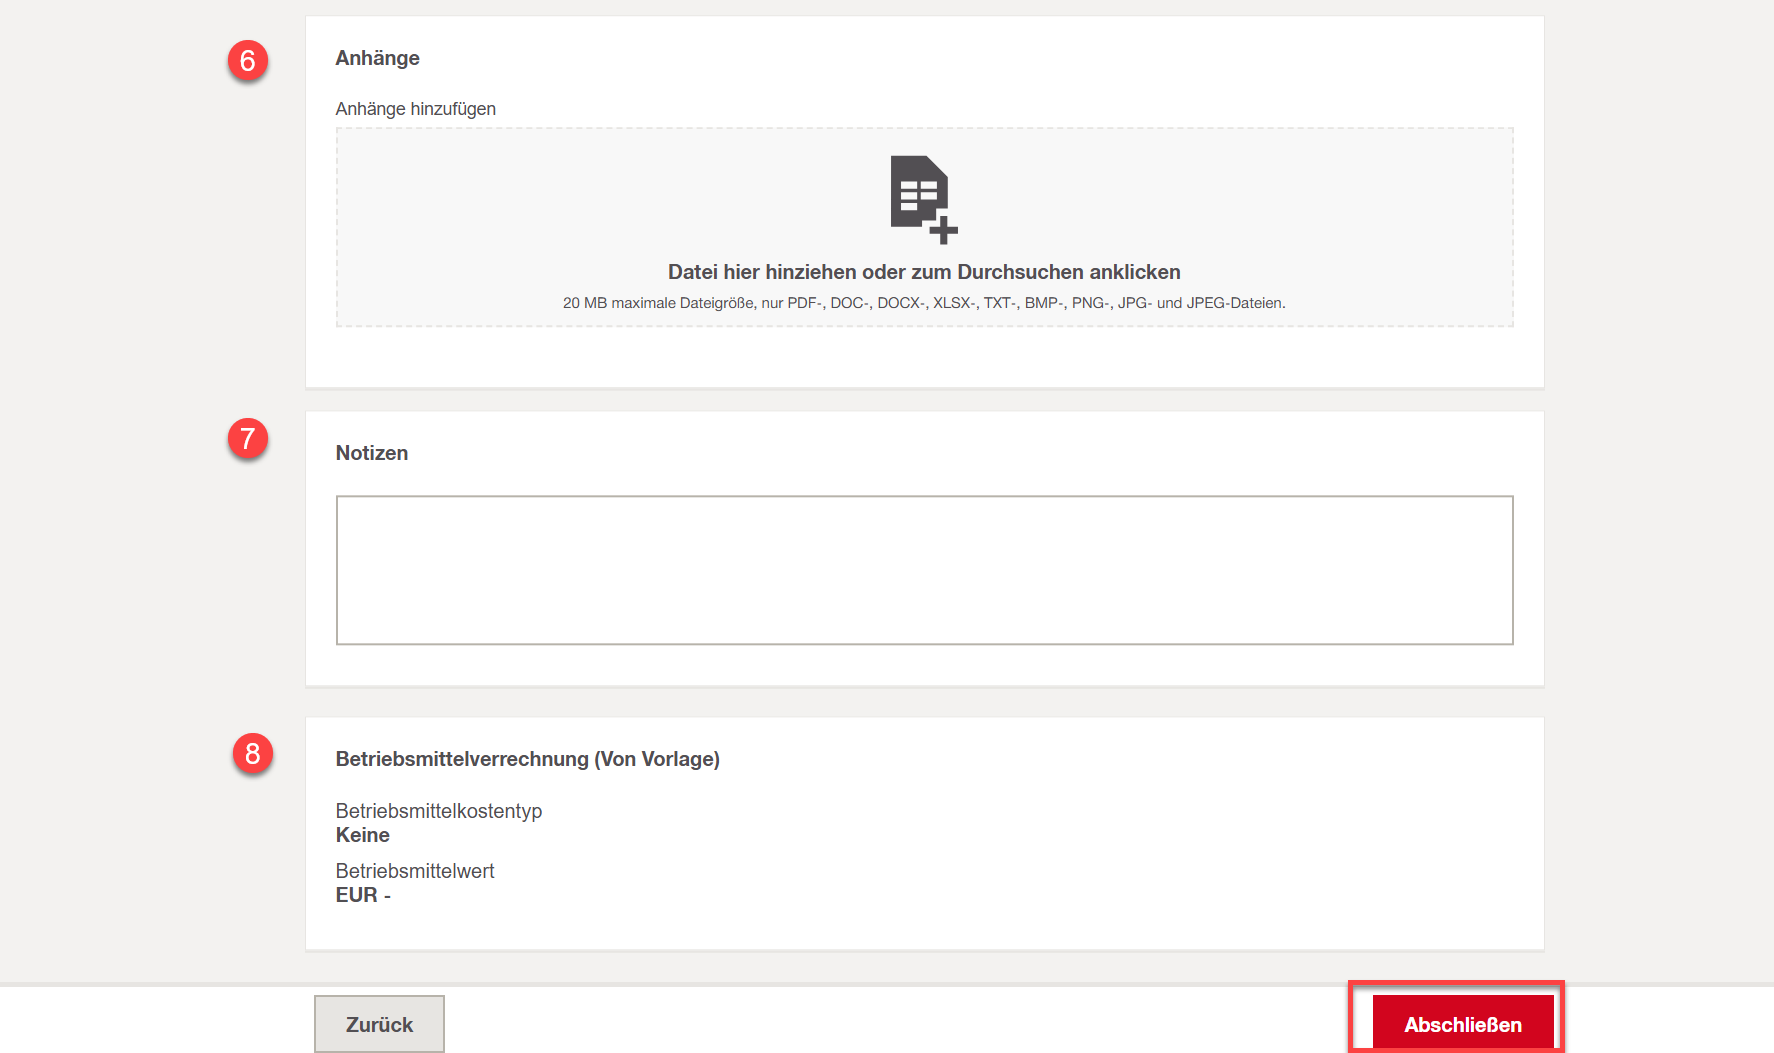Click the add-attachment document icon
The image size is (1774, 1053).
924,199
